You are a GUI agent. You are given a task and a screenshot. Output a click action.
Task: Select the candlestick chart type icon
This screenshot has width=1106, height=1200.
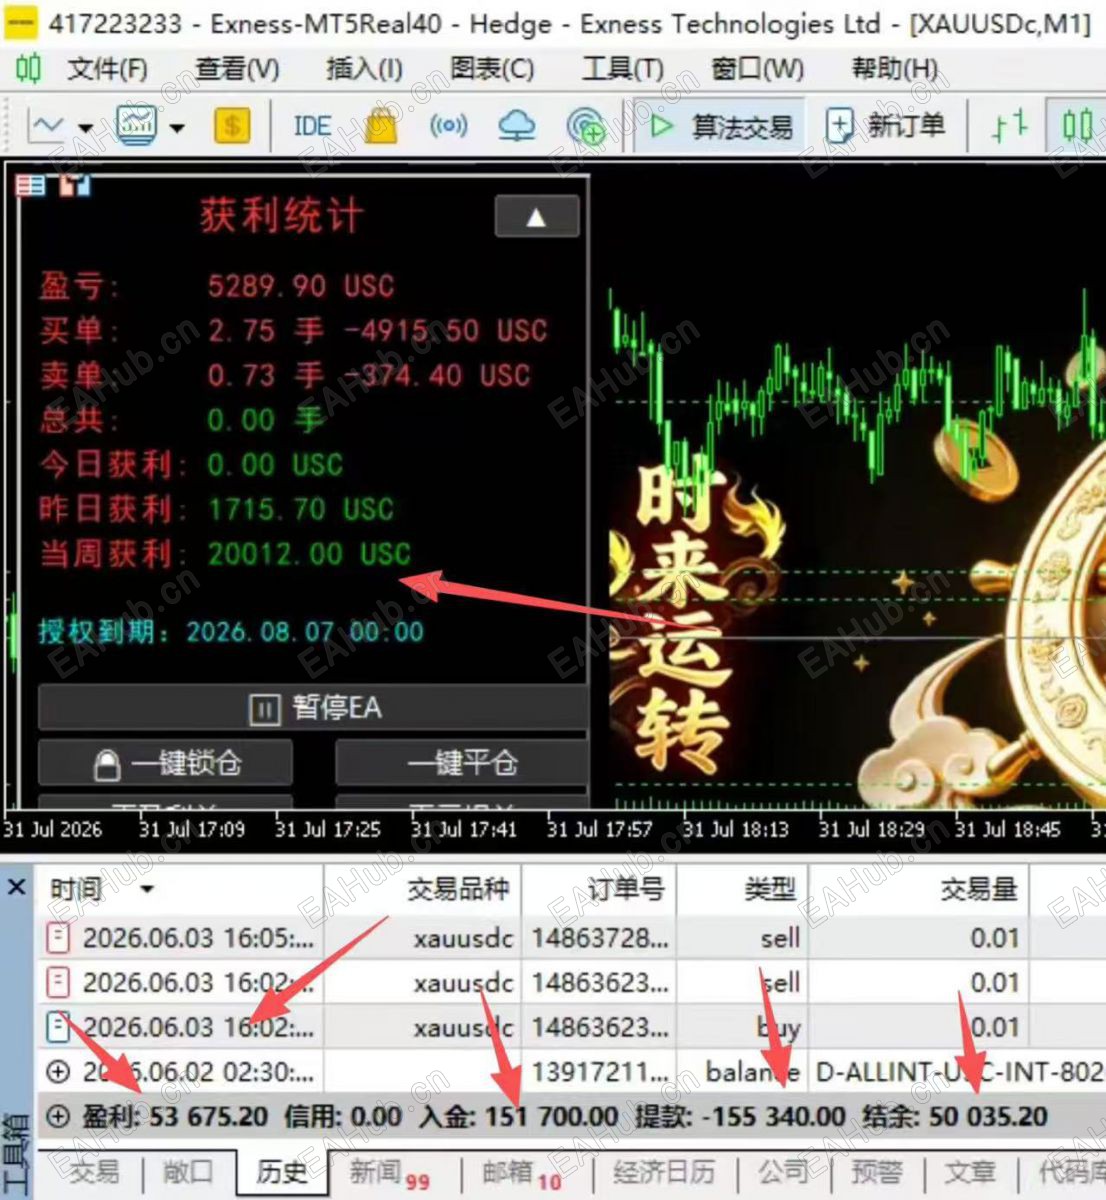[x=1076, y=126]
